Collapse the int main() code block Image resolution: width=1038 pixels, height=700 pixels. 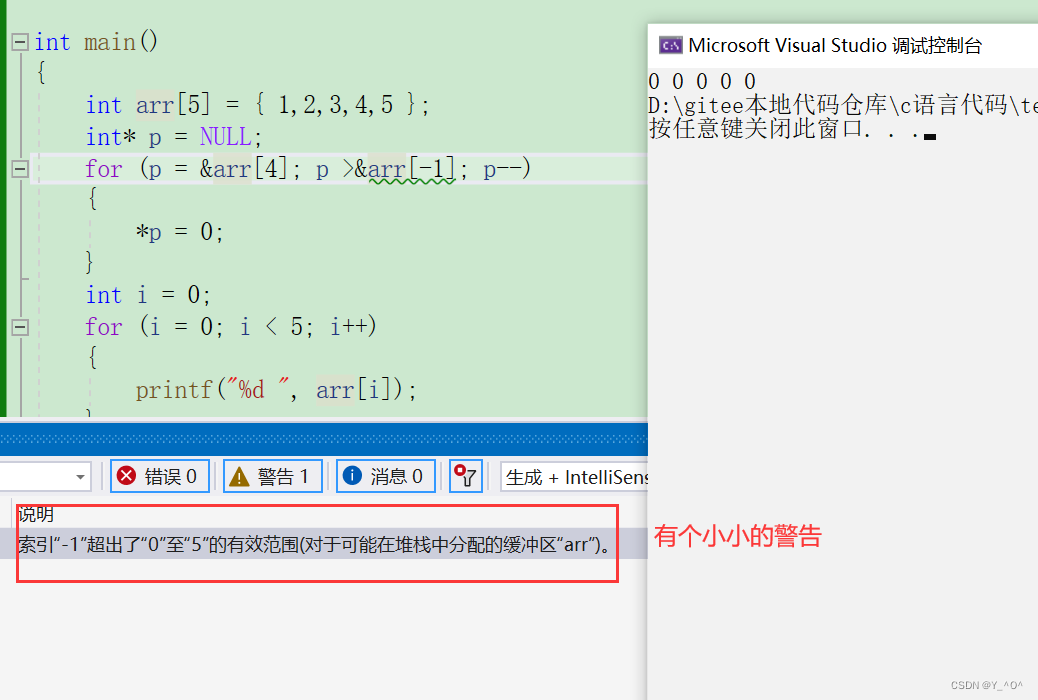(20, 42)
